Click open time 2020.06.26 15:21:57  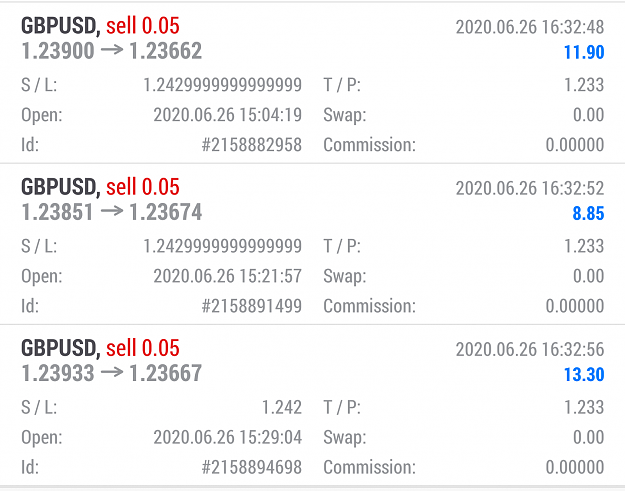228,276
